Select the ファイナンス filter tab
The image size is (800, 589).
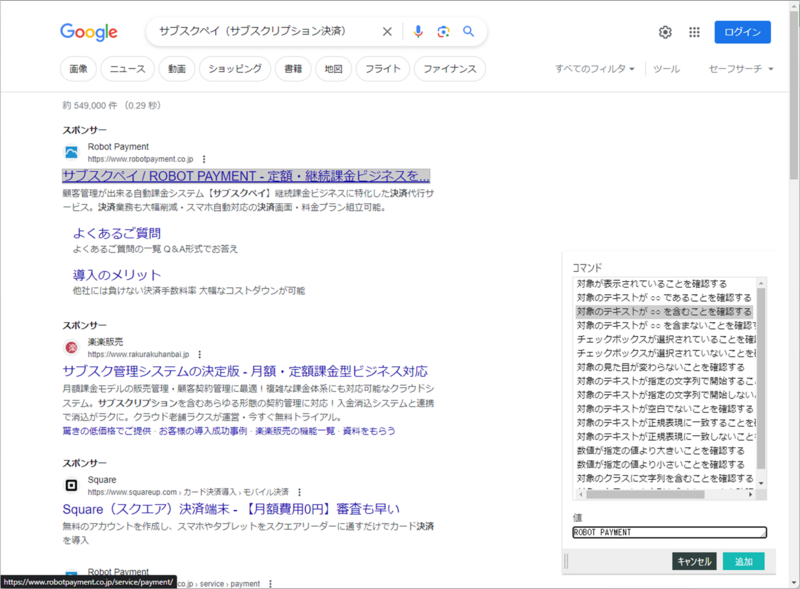coord(450,69)
